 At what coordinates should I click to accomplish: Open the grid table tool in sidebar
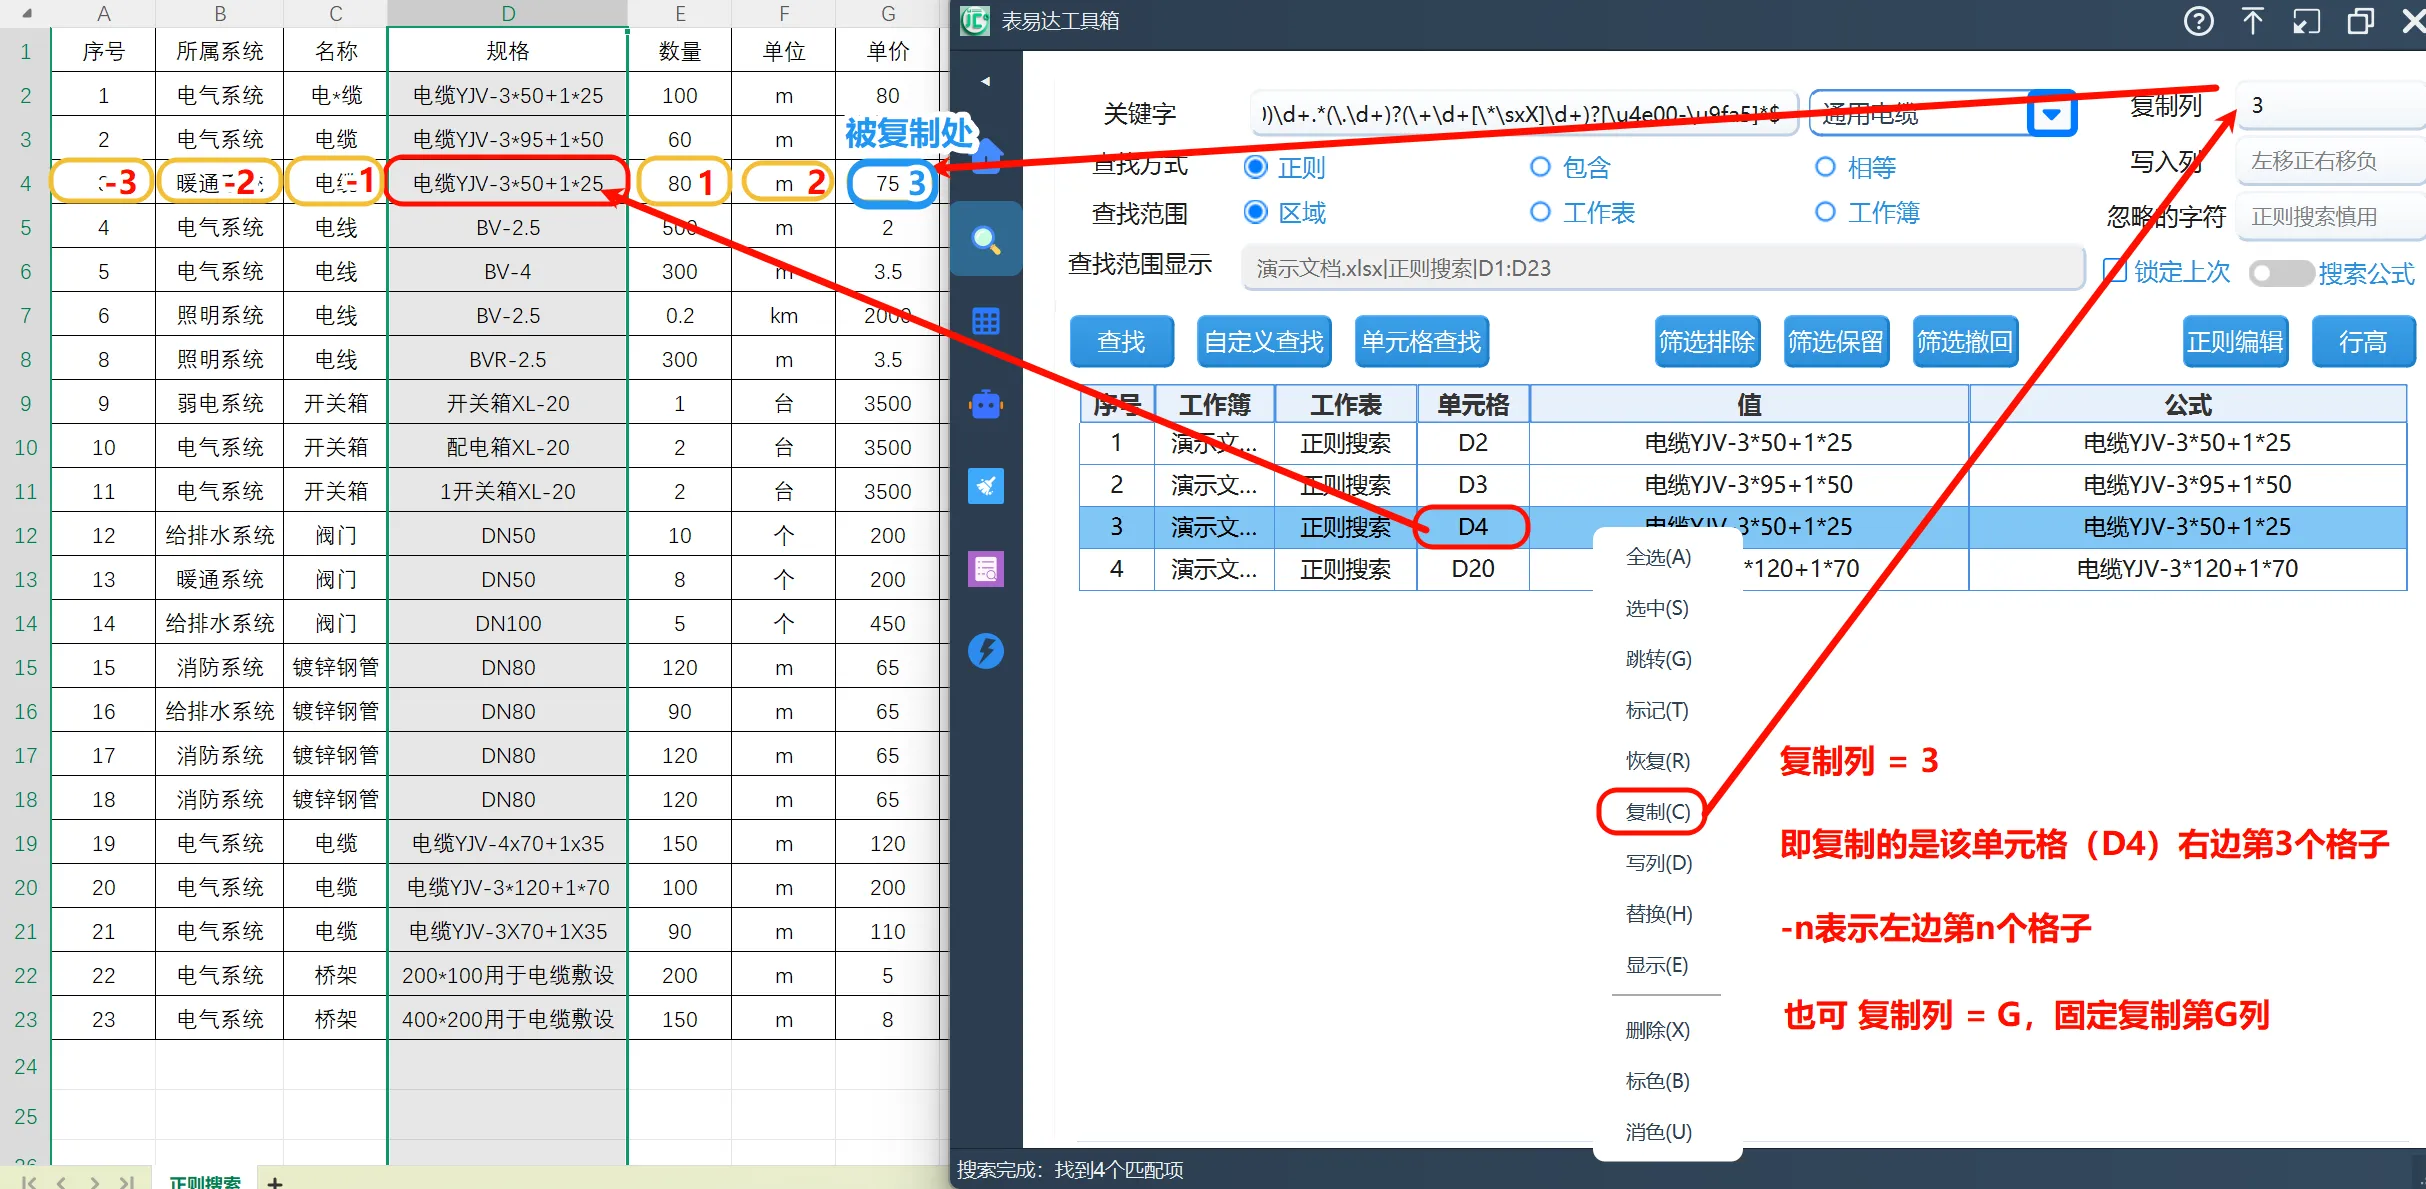click(986, 321)
